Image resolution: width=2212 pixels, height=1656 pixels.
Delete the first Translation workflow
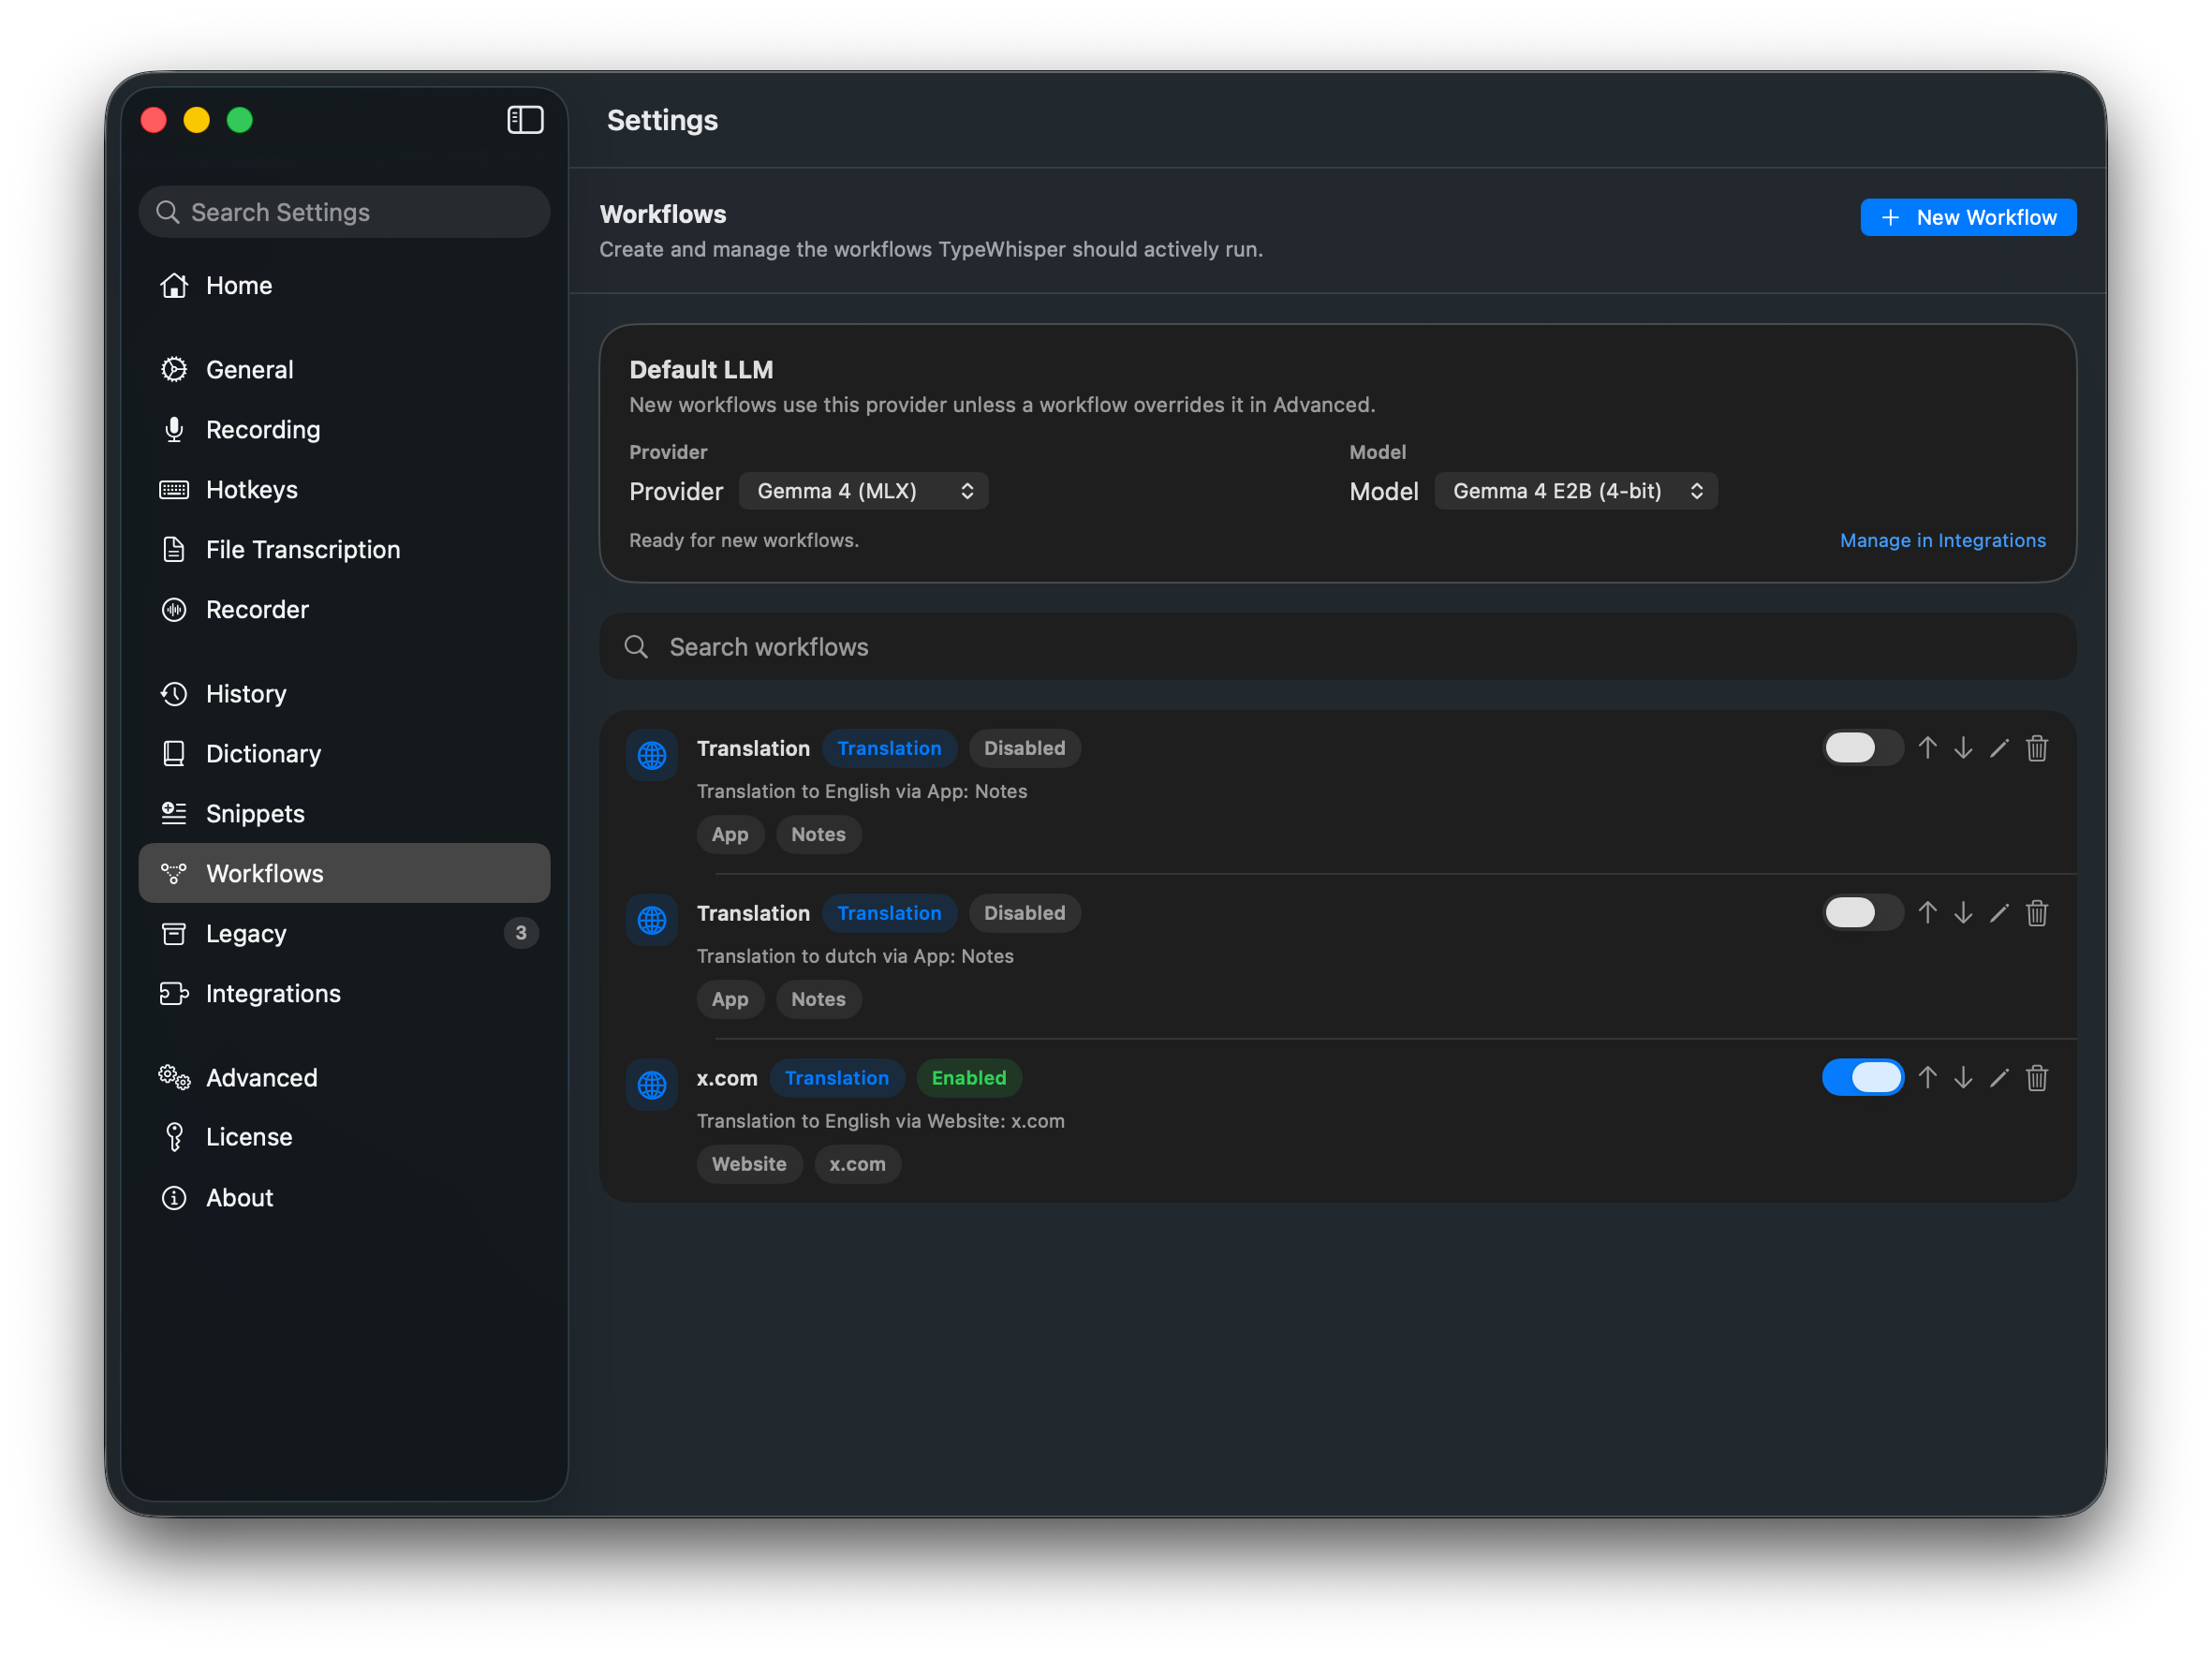tap(2038, 748)
